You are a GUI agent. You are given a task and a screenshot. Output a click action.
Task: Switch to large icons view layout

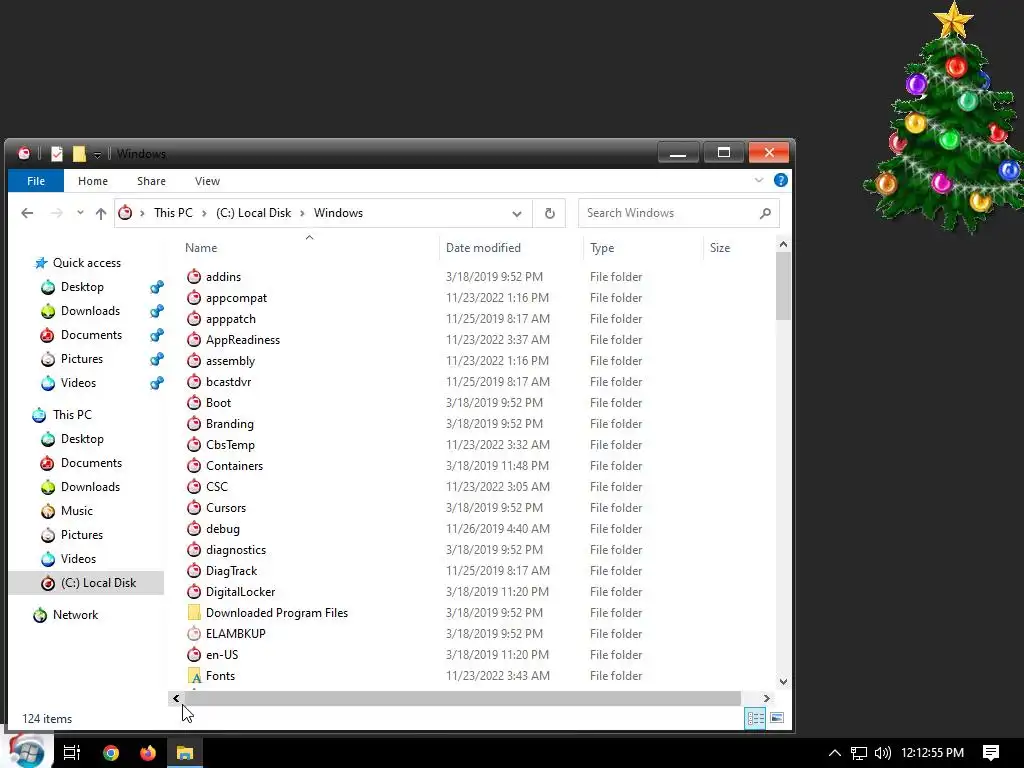pos(776,718)
